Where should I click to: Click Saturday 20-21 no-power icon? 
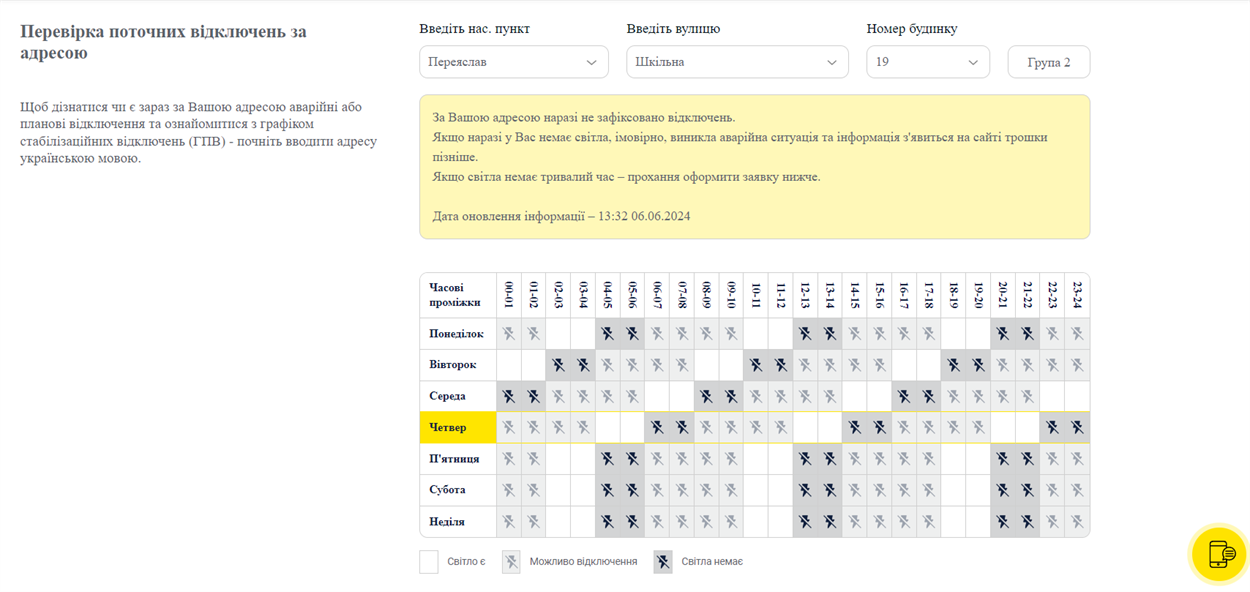(1003, 490)
